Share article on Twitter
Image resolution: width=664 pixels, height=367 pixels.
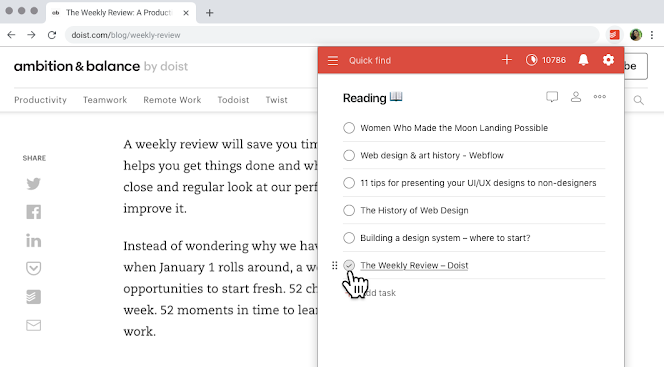(33, 184)
